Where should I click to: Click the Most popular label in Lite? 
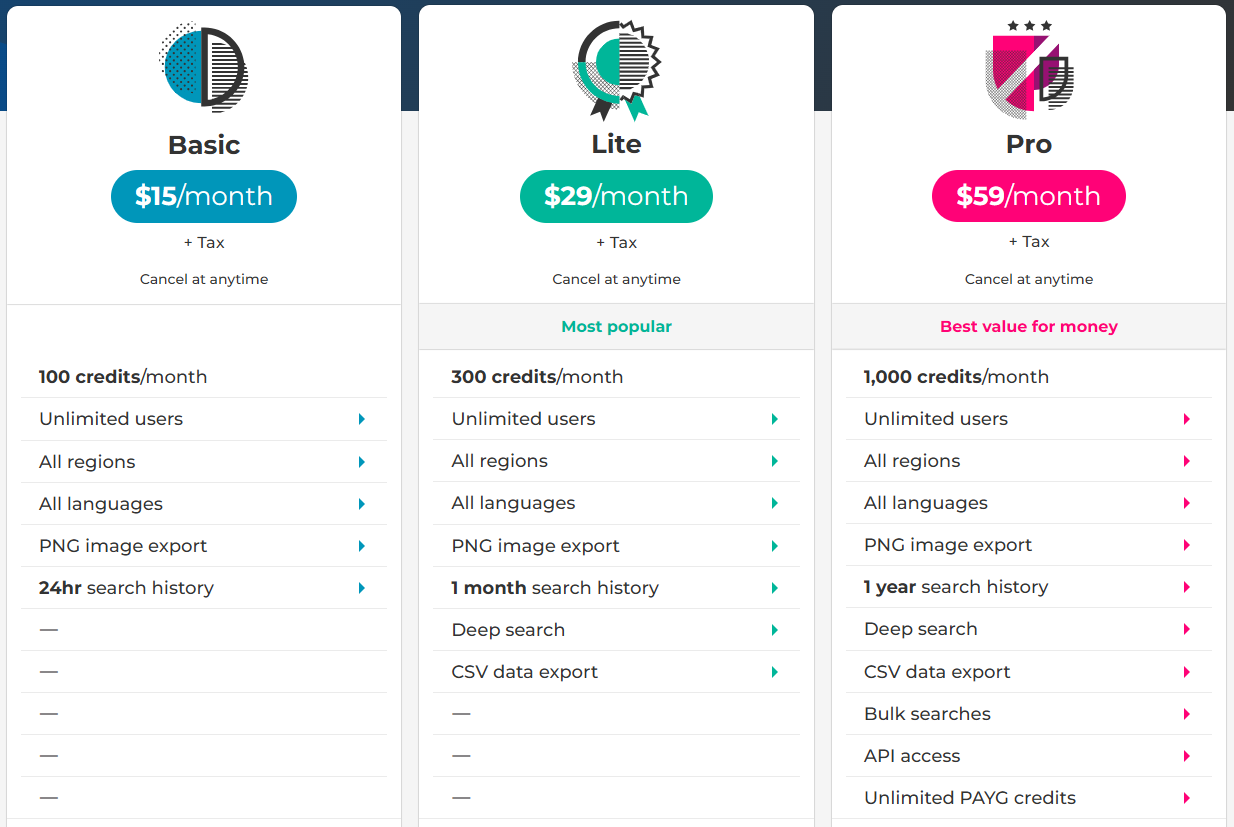point(616,327)
